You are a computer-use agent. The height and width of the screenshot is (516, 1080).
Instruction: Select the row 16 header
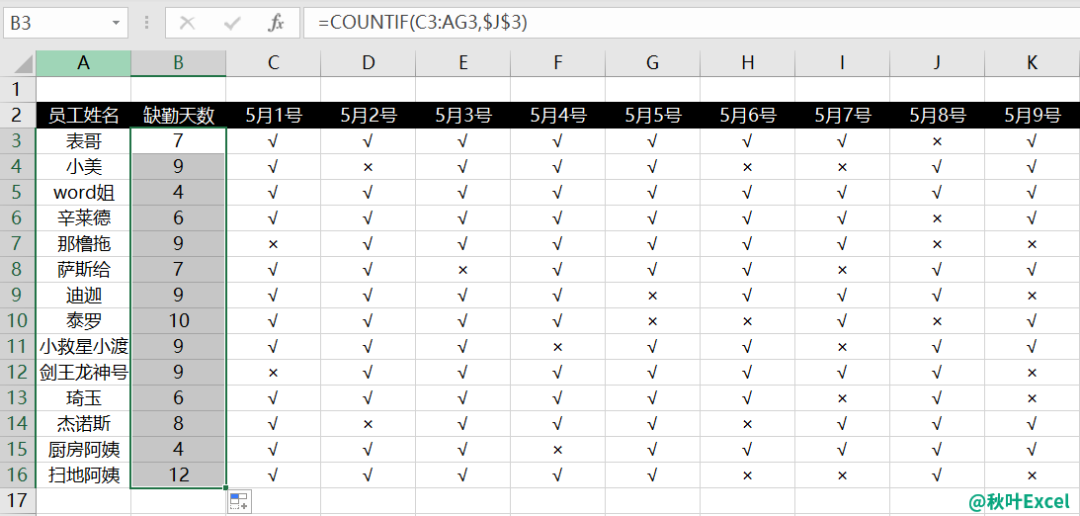click(x=18, y=475)
